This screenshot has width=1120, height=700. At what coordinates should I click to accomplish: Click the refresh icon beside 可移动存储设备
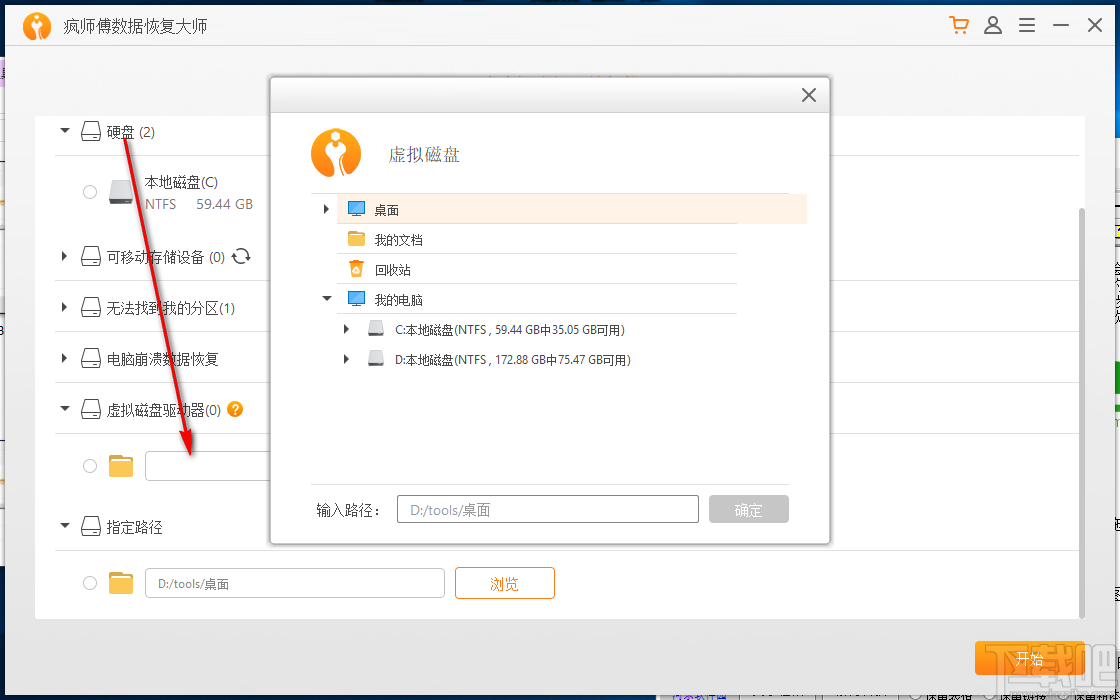(x=241, y=256)
